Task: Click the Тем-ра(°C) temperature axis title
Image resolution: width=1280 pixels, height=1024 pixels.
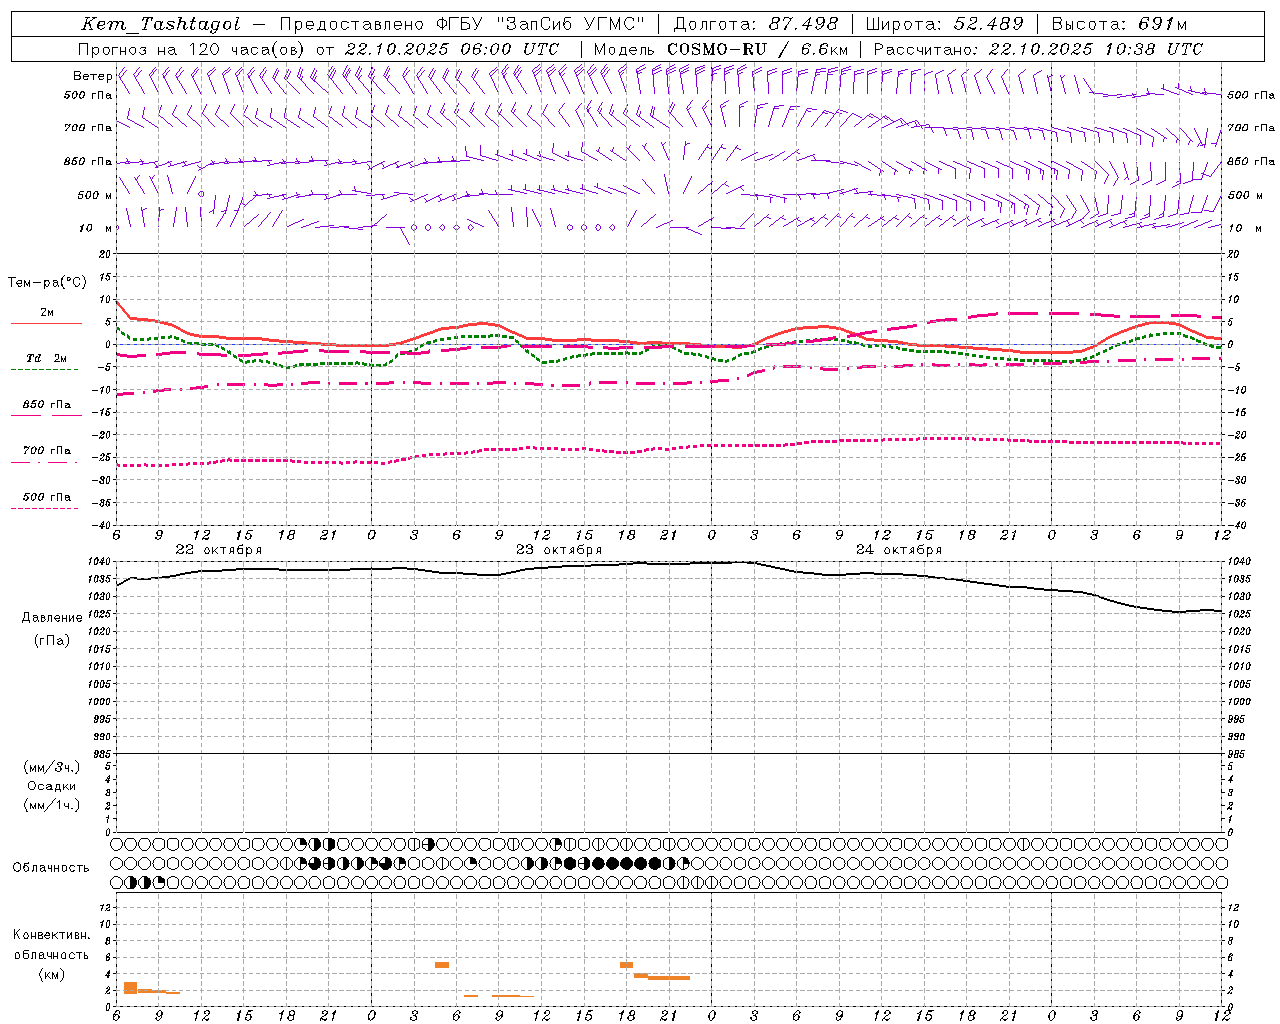Action: tap(47, 283)
